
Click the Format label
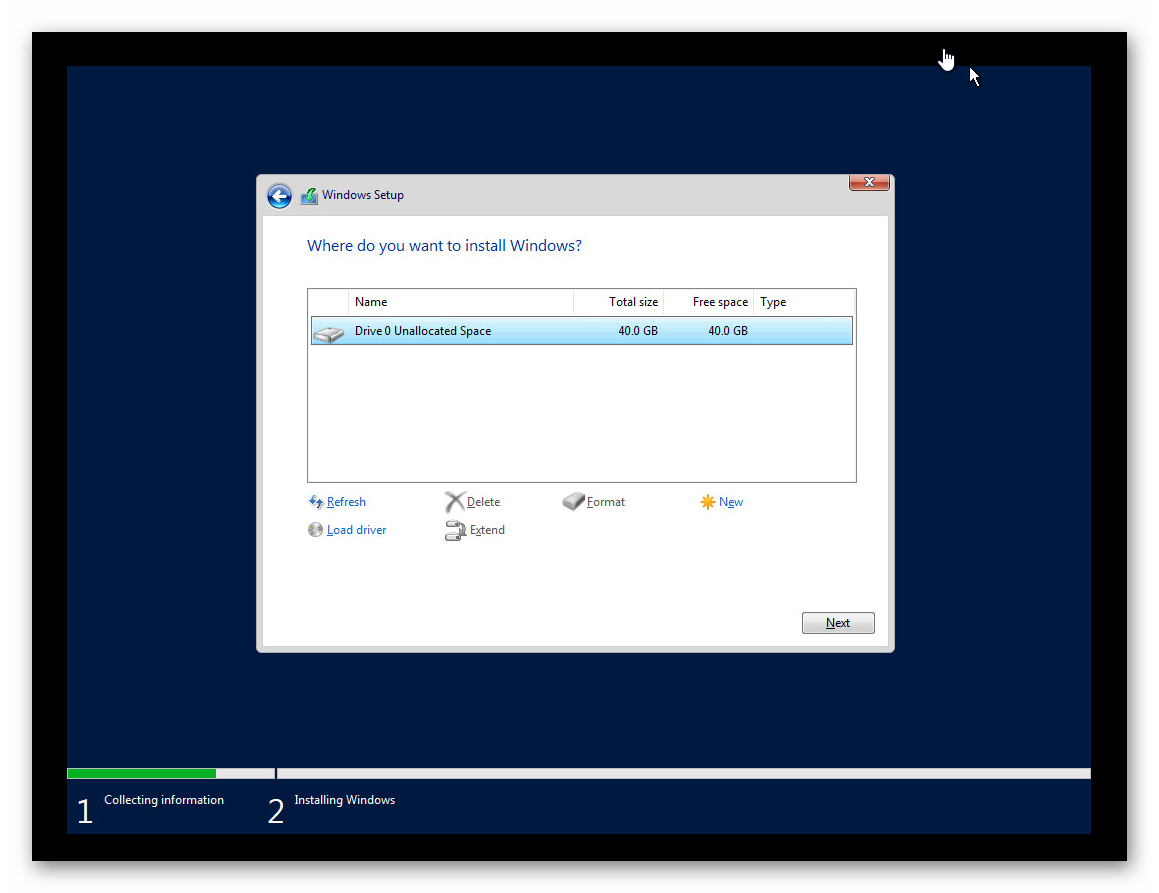click(x=605, y=502)
